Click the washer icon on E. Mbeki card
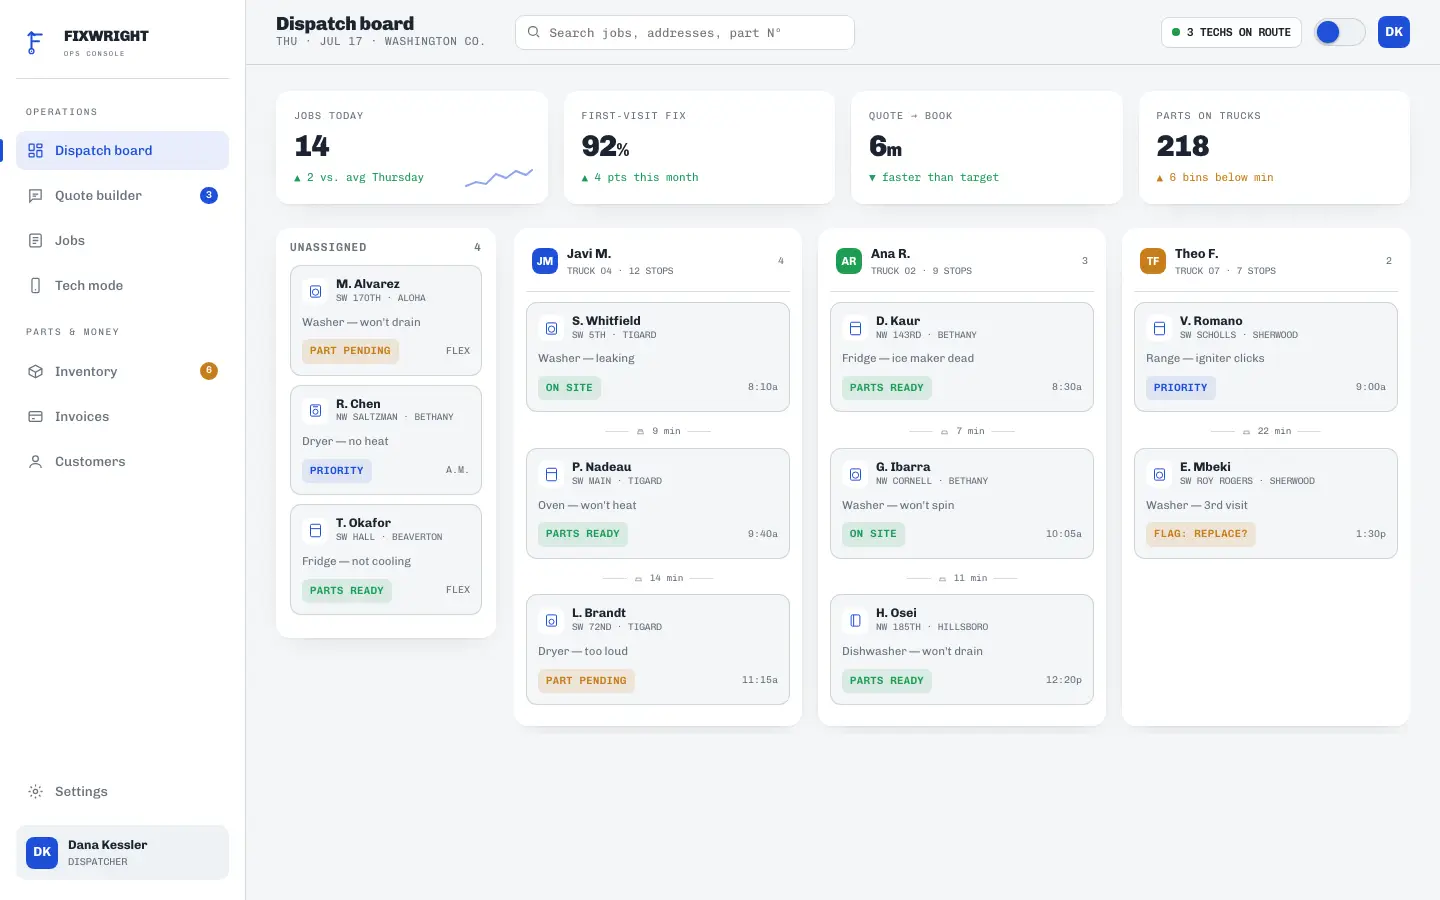1440x900 pixels. click(x=1159, y=474)
